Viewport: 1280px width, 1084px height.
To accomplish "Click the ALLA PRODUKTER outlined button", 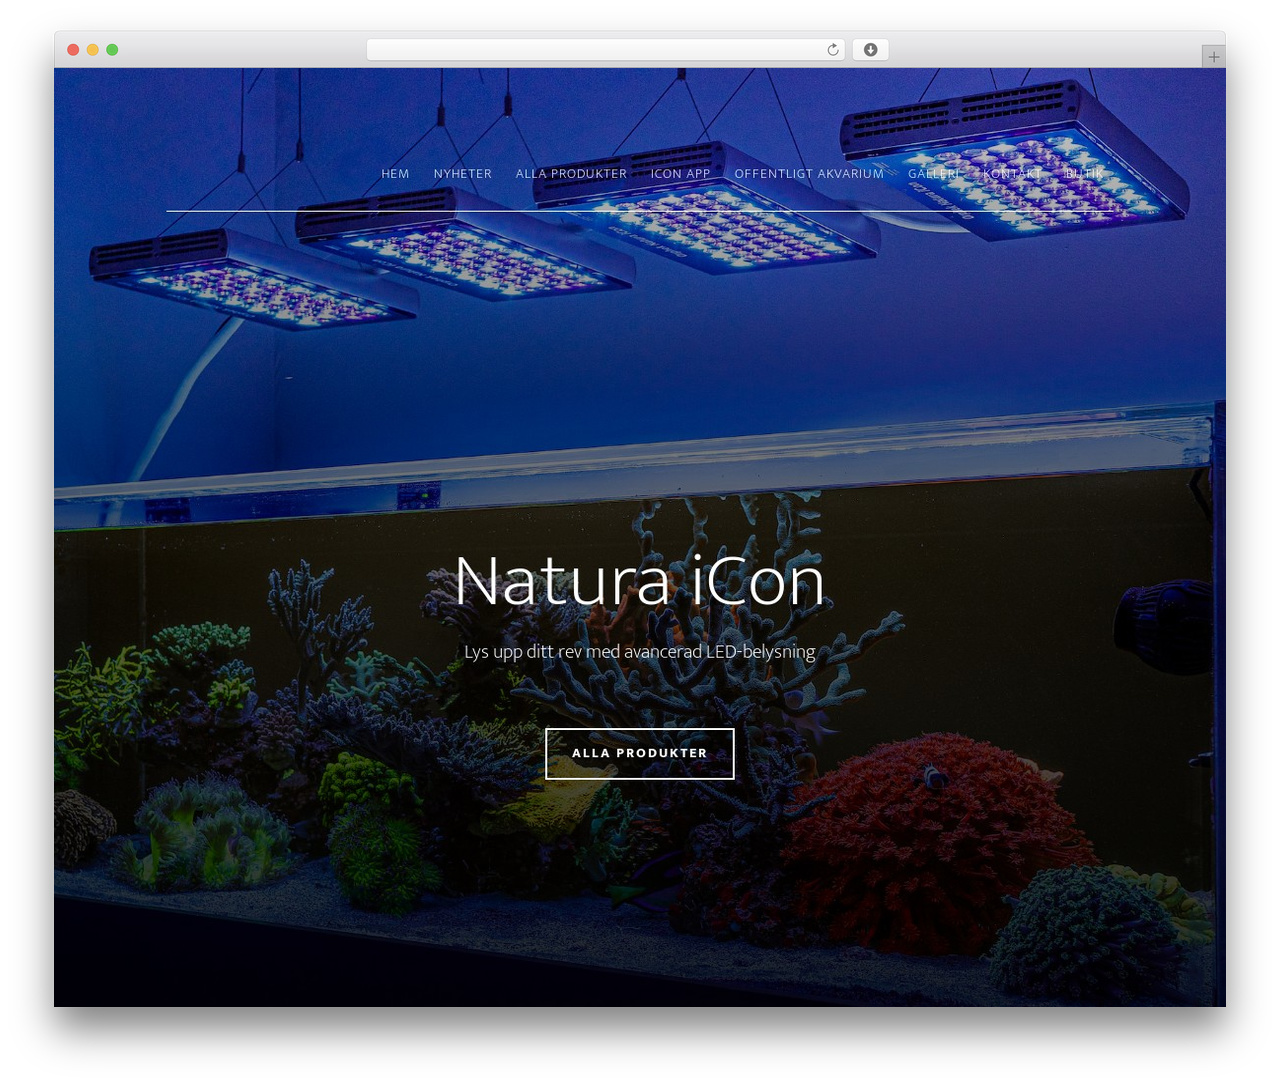I will coord(640,753).
